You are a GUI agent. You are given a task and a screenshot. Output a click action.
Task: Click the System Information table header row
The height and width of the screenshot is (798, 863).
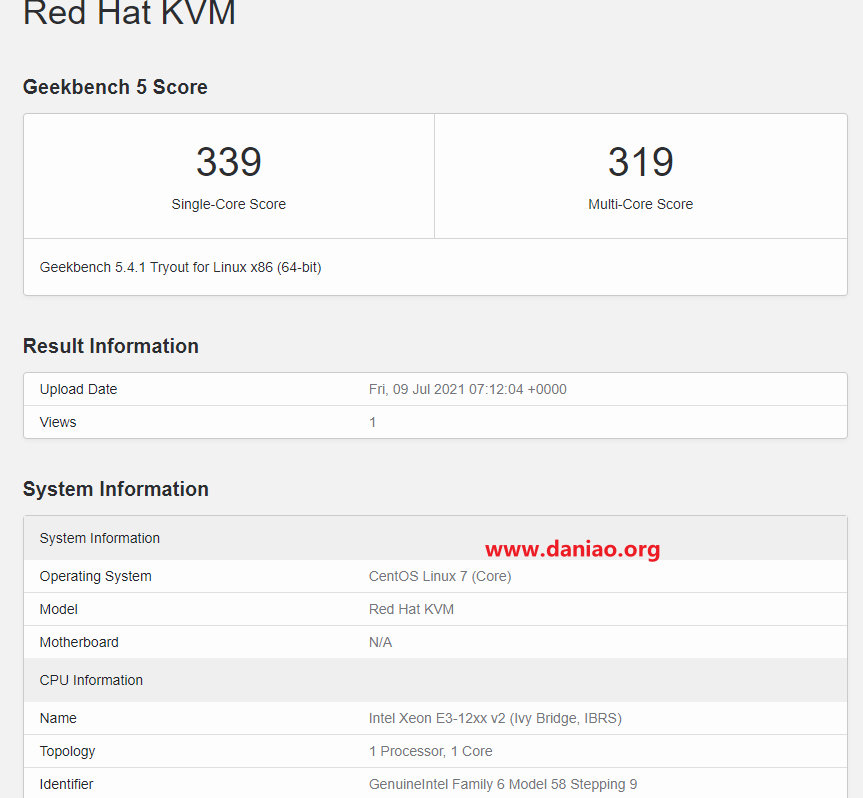tap(435, 538)
